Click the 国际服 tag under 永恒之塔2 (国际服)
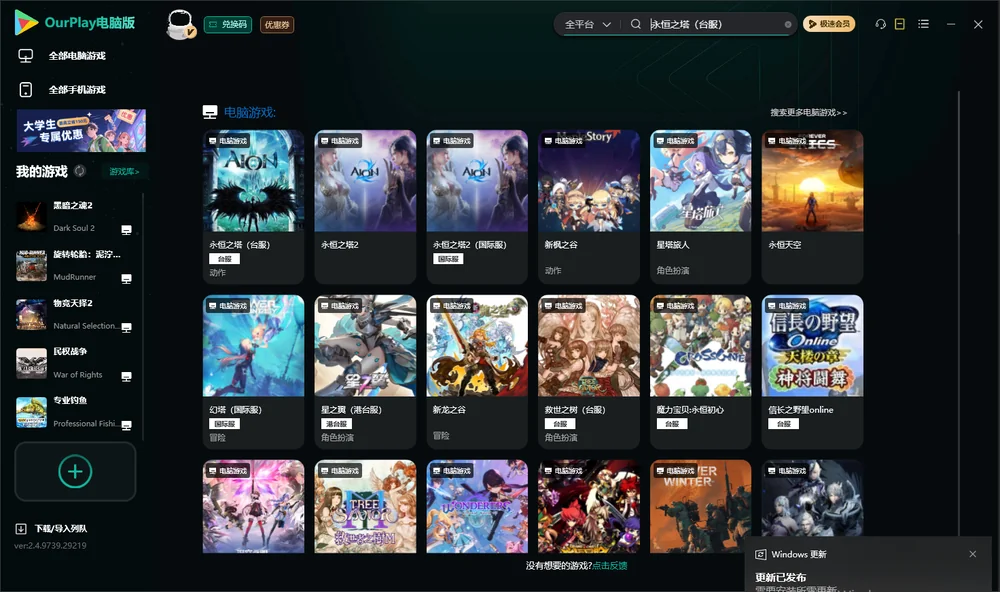This screenshot has width=1000, height=592. pos(448,259)
